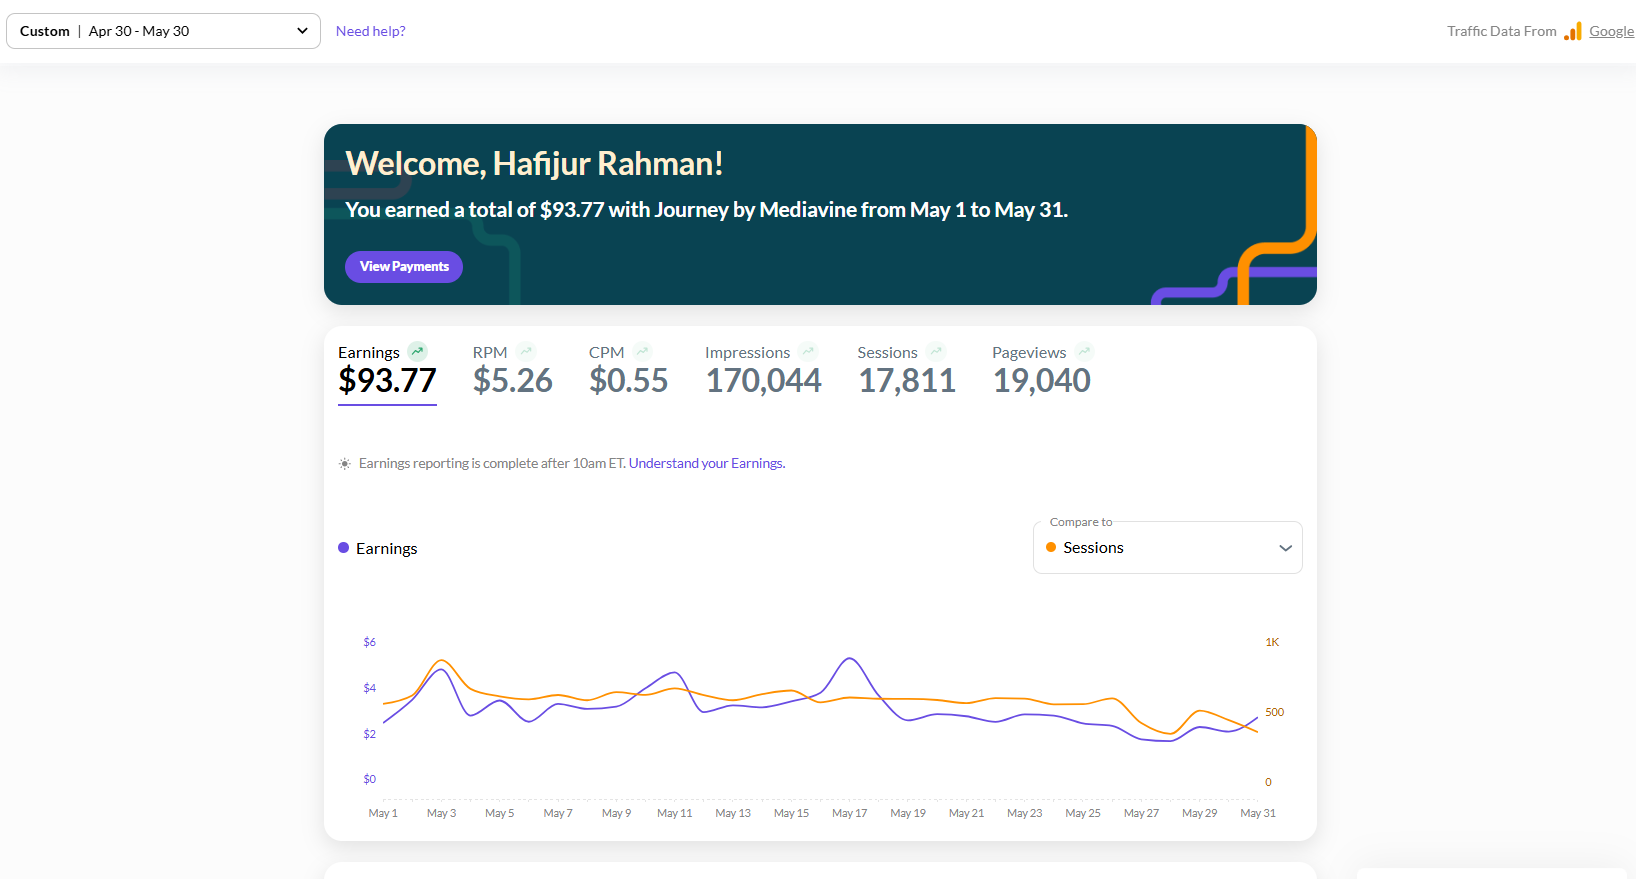This screenshot has width=1636, height=879.
Task: Click the Traffic Data From label
Action: pos(1501,31)
